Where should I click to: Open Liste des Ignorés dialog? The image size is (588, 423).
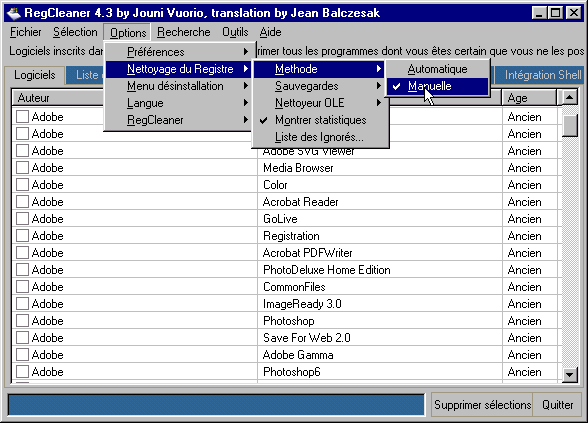tap(319, 137)
